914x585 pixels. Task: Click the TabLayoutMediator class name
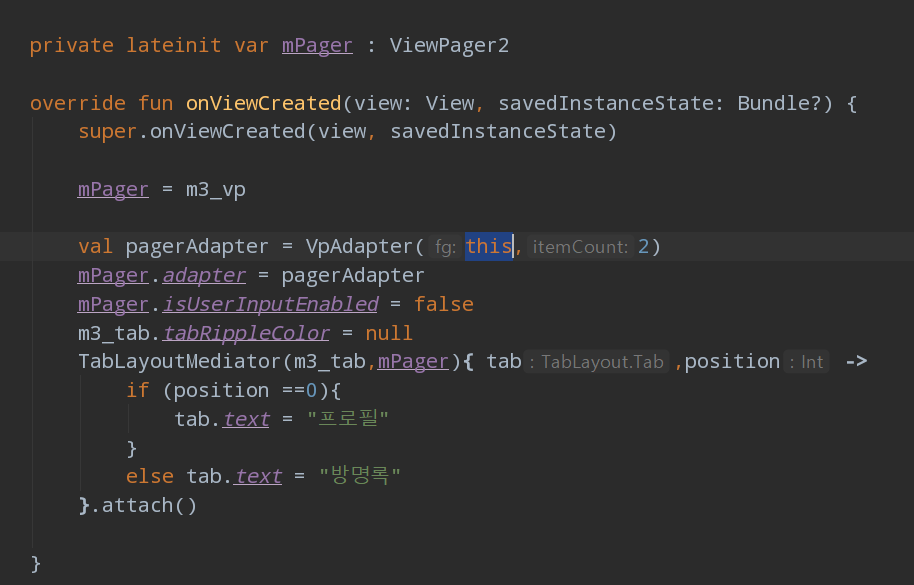[180, 362]
